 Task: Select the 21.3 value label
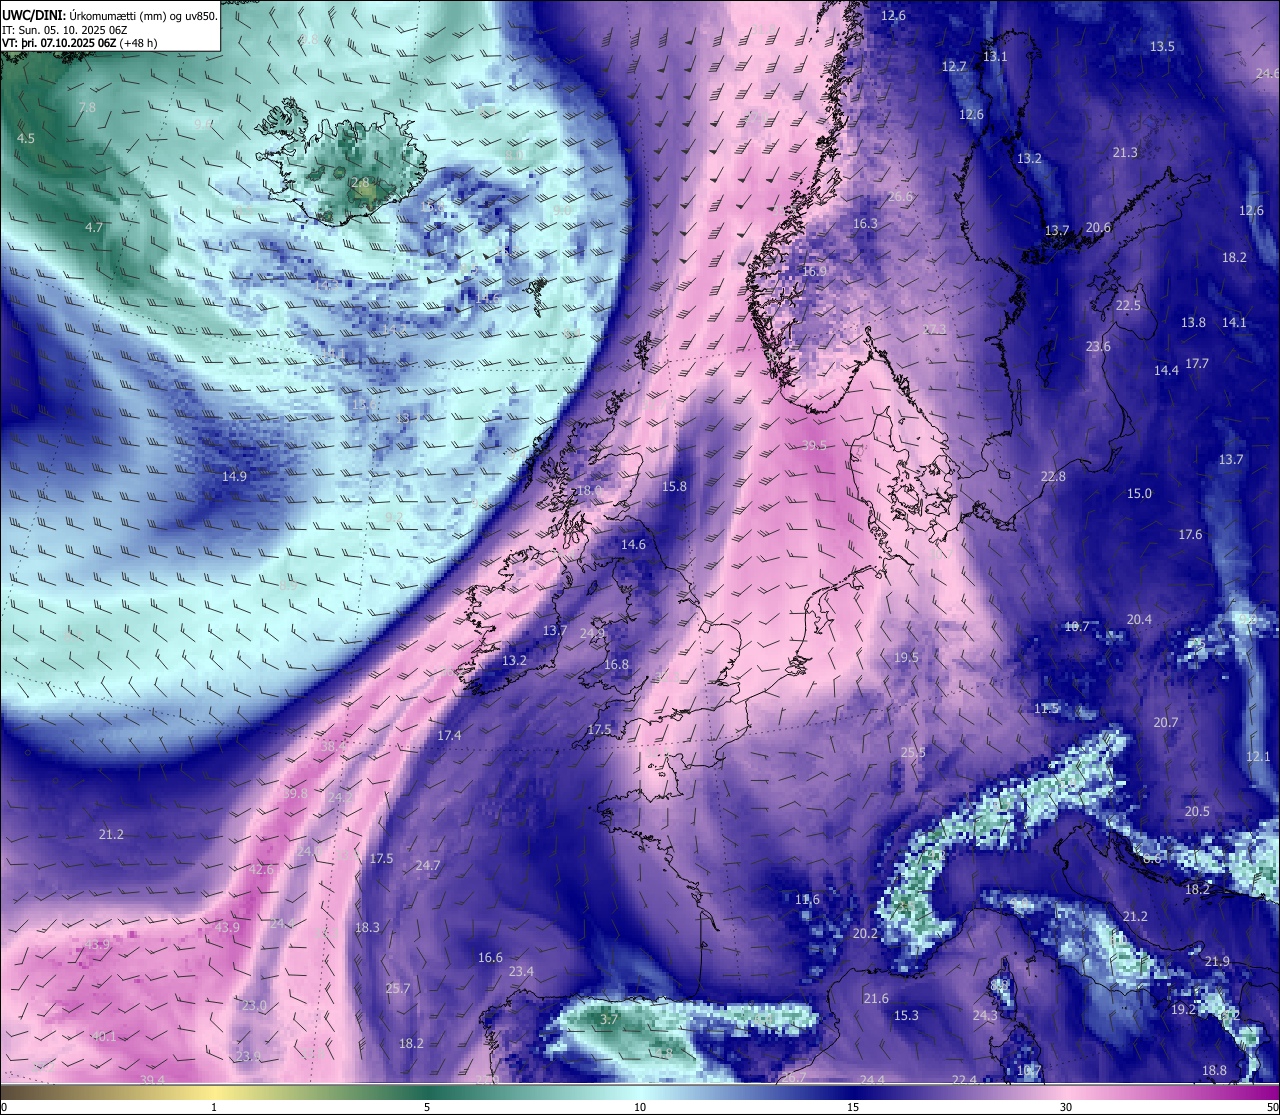(1125, 152)
